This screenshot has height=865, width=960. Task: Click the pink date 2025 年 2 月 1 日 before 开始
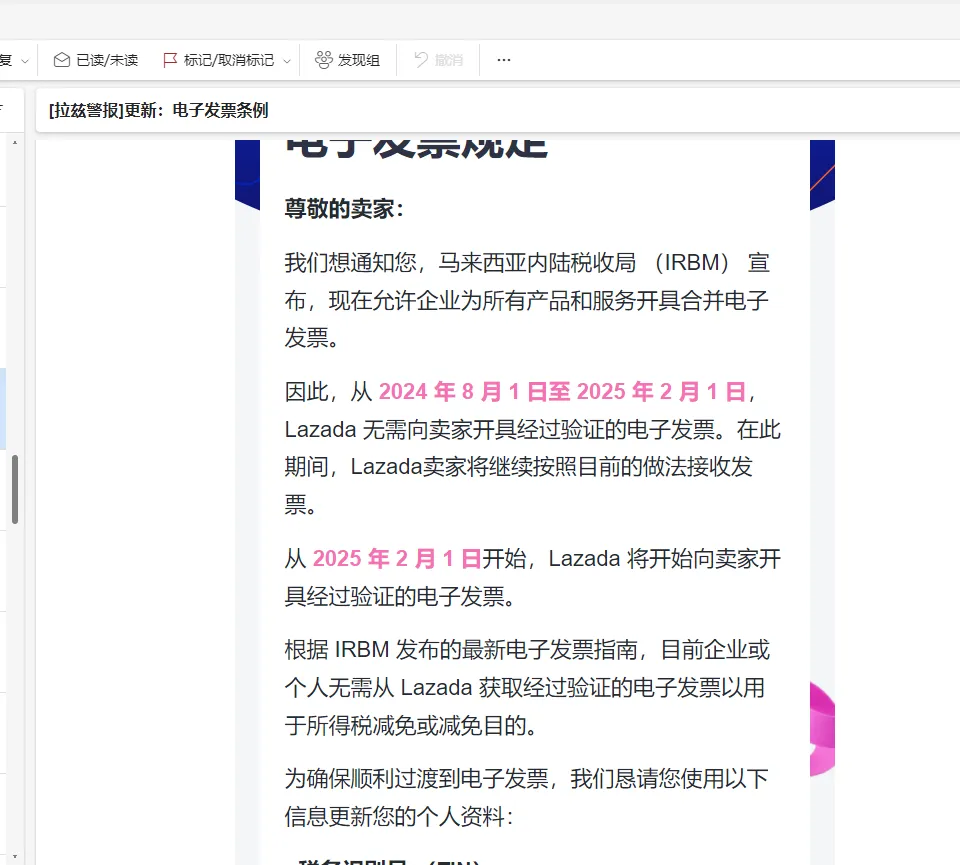click(x=397, y=559)
